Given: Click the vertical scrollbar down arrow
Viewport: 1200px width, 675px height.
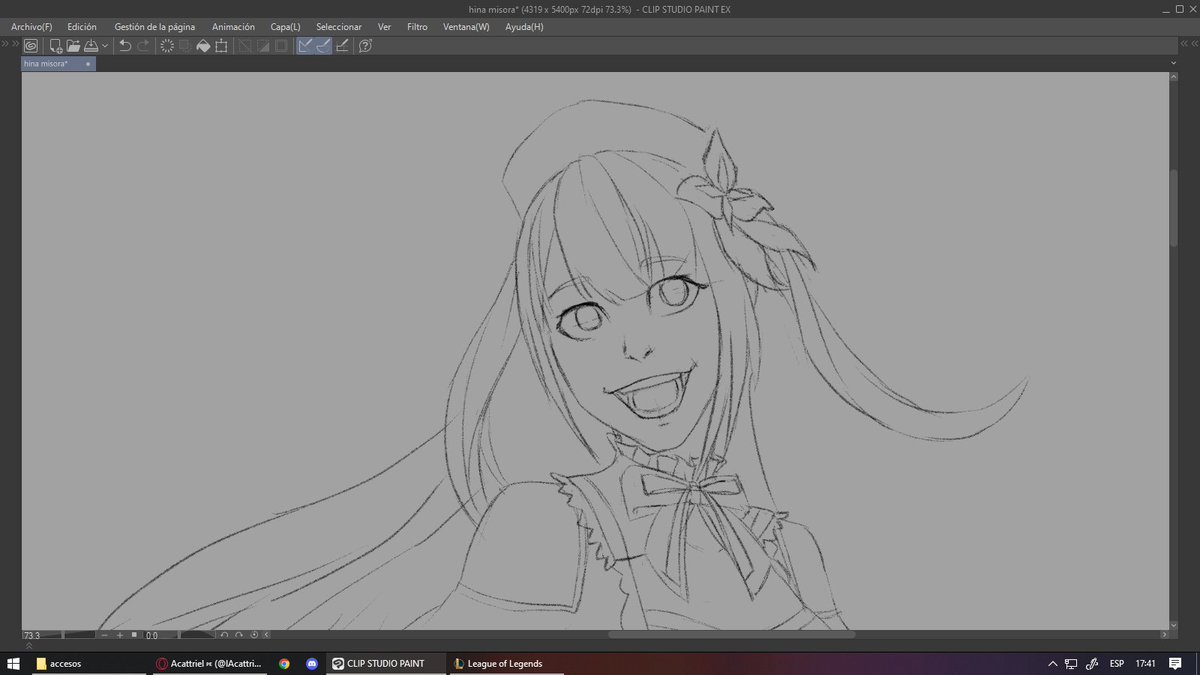Looking at the screenshot, I should pos(1174,623).
